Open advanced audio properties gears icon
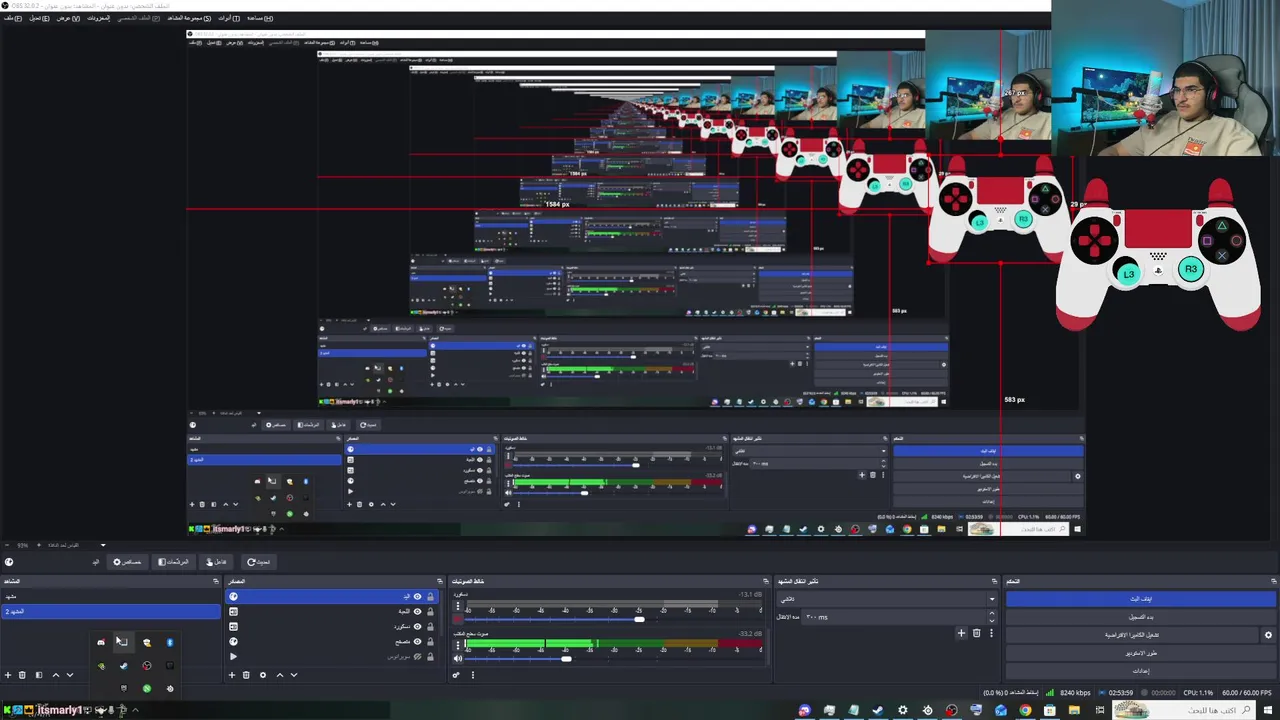Screen dimensions: 1280x720 456,675
